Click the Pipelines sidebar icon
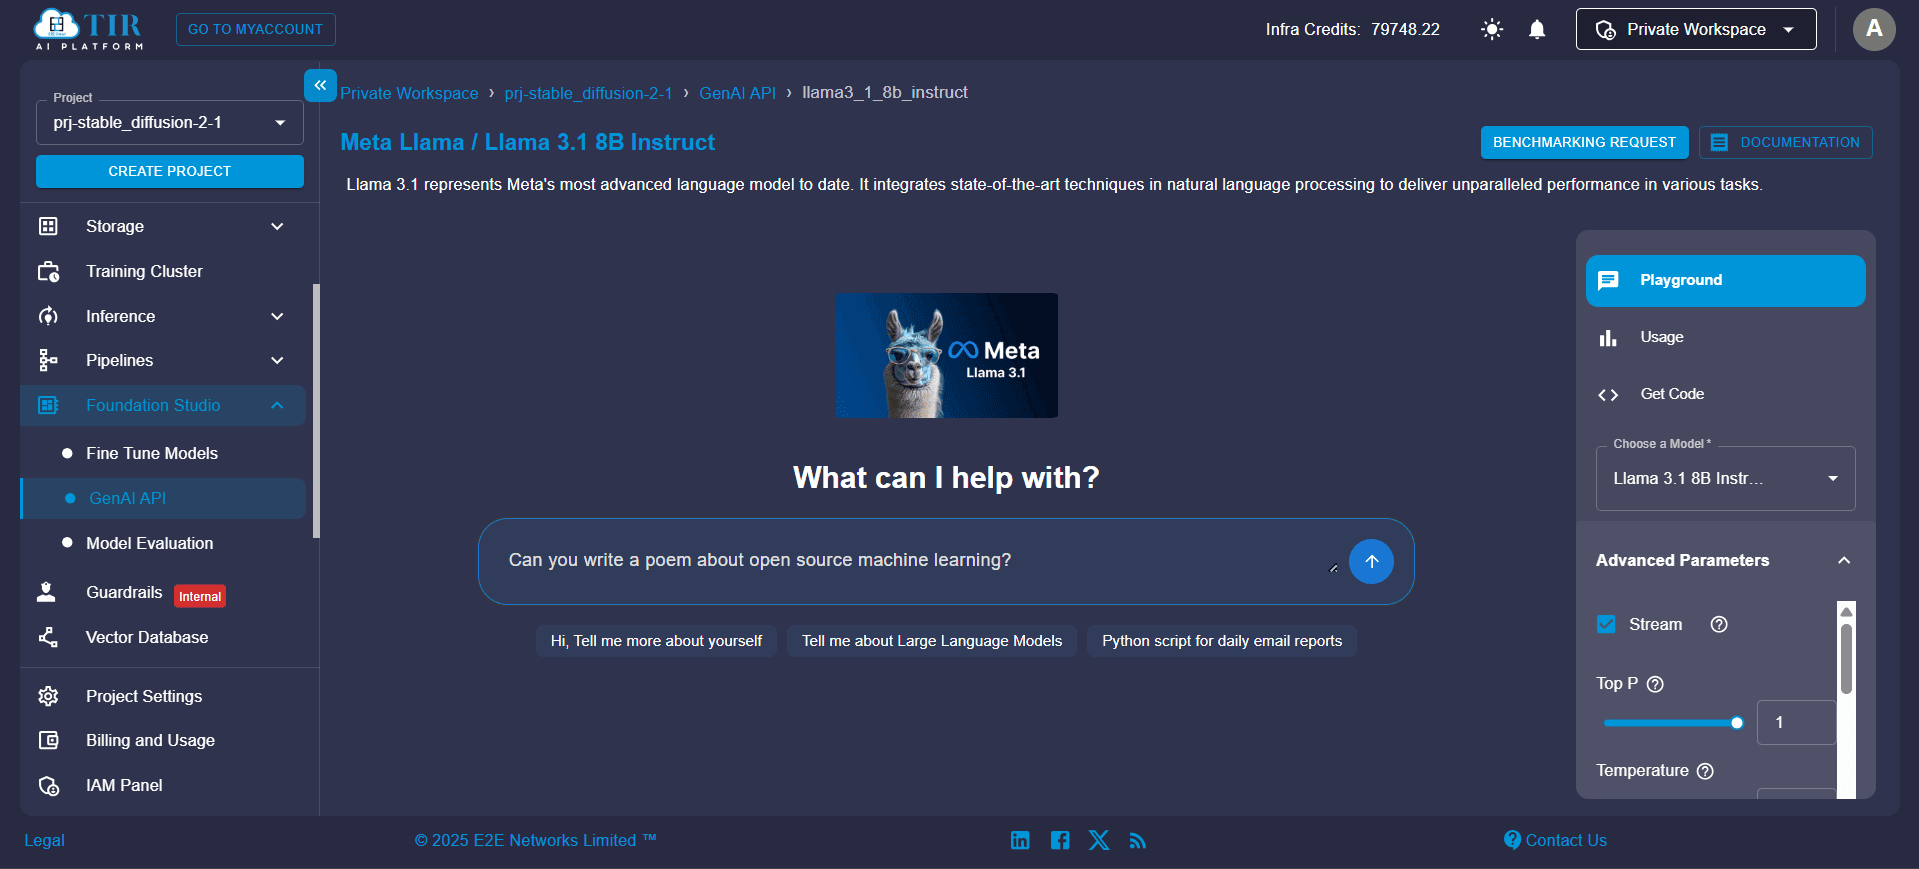 (48, 360)
